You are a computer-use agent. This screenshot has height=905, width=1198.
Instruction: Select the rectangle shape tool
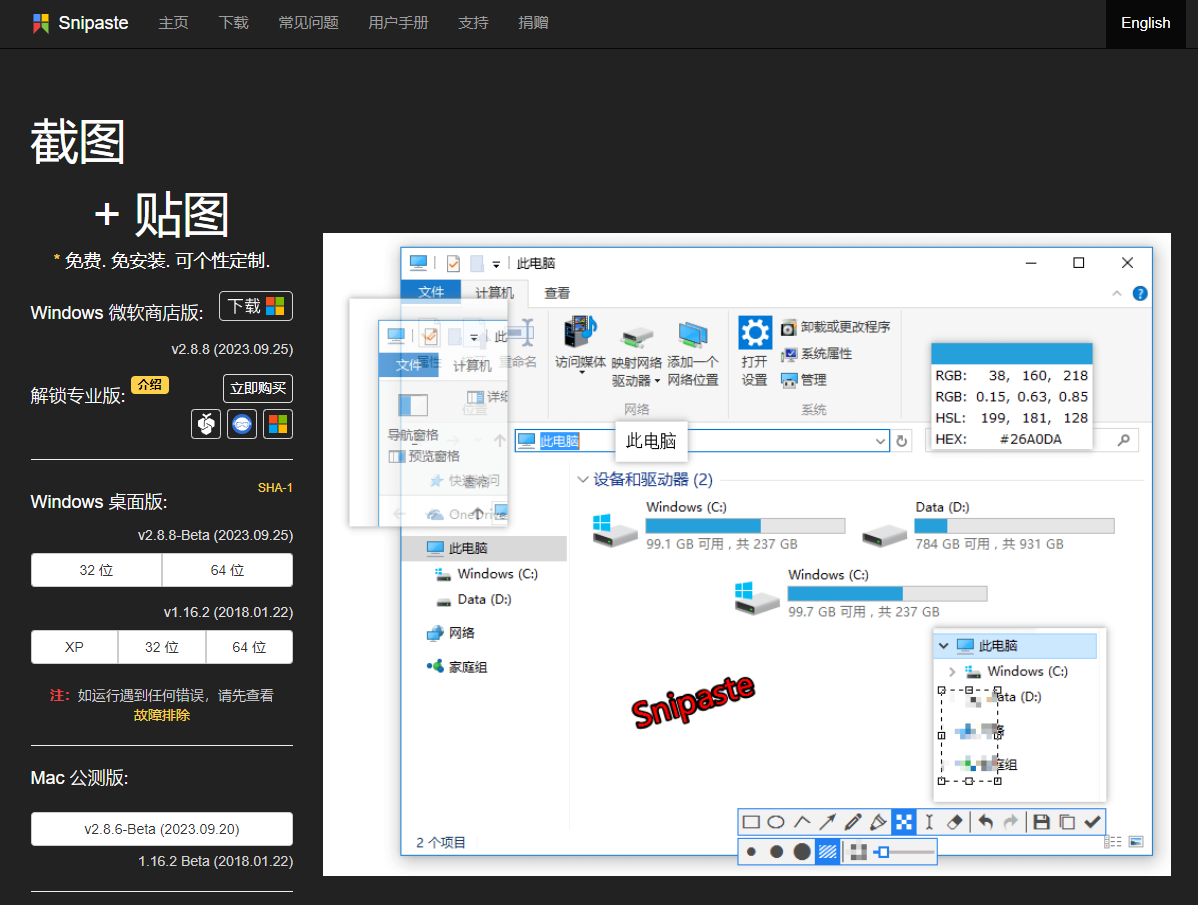pos(751,822)
